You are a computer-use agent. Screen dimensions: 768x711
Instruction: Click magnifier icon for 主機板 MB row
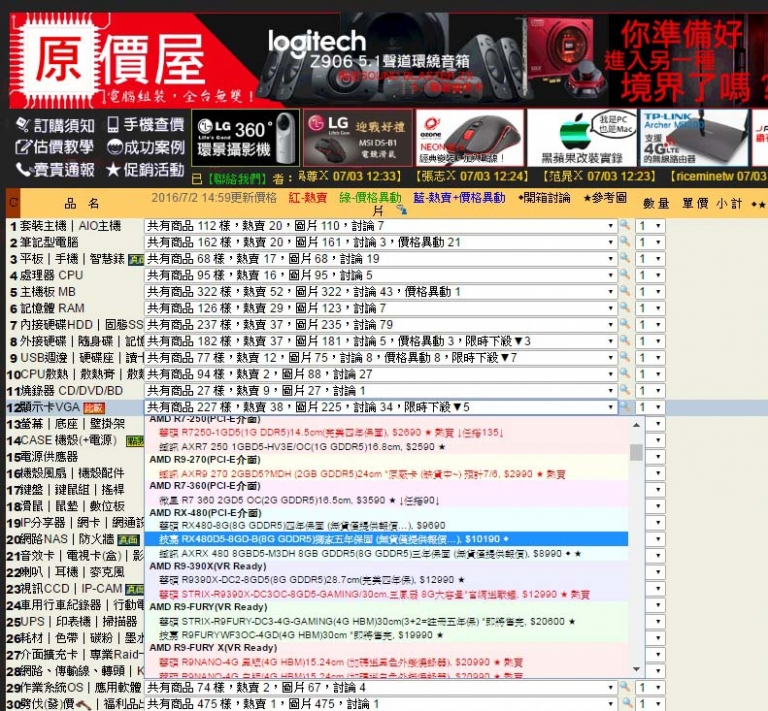pyautogui.click(x=625, y=291)
